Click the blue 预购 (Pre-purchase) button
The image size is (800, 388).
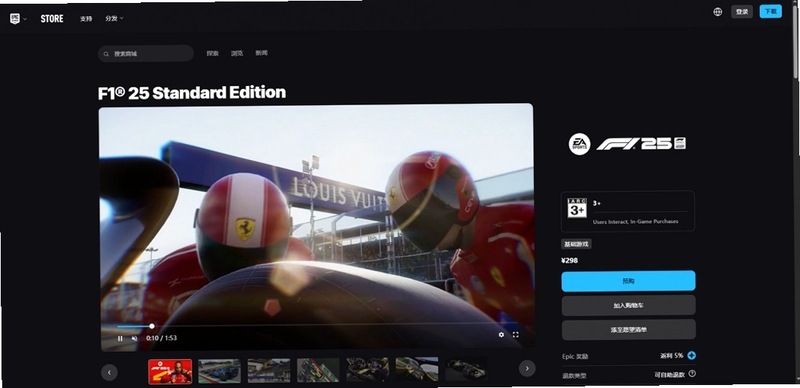(x=629, y=281)
